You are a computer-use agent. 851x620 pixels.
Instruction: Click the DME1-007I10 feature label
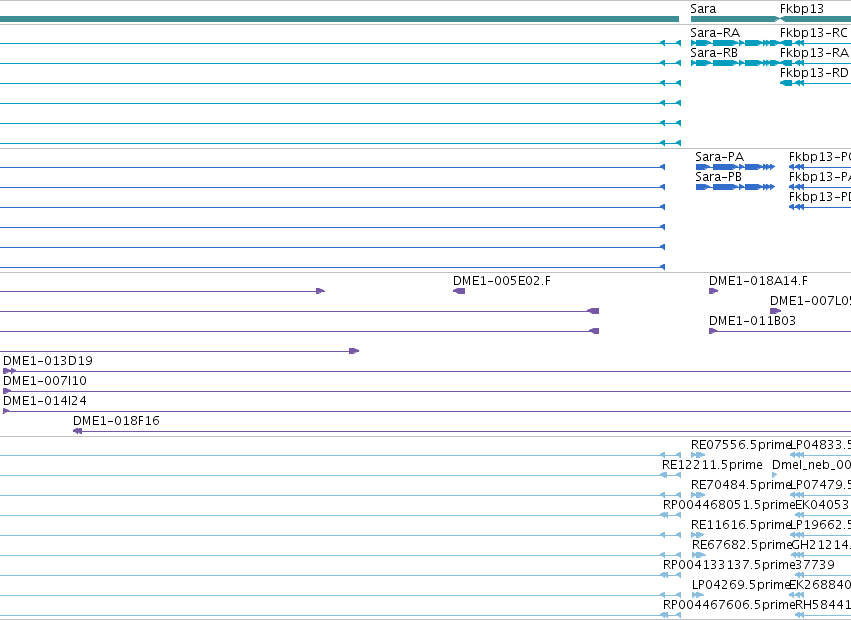[x=45, y=381]
